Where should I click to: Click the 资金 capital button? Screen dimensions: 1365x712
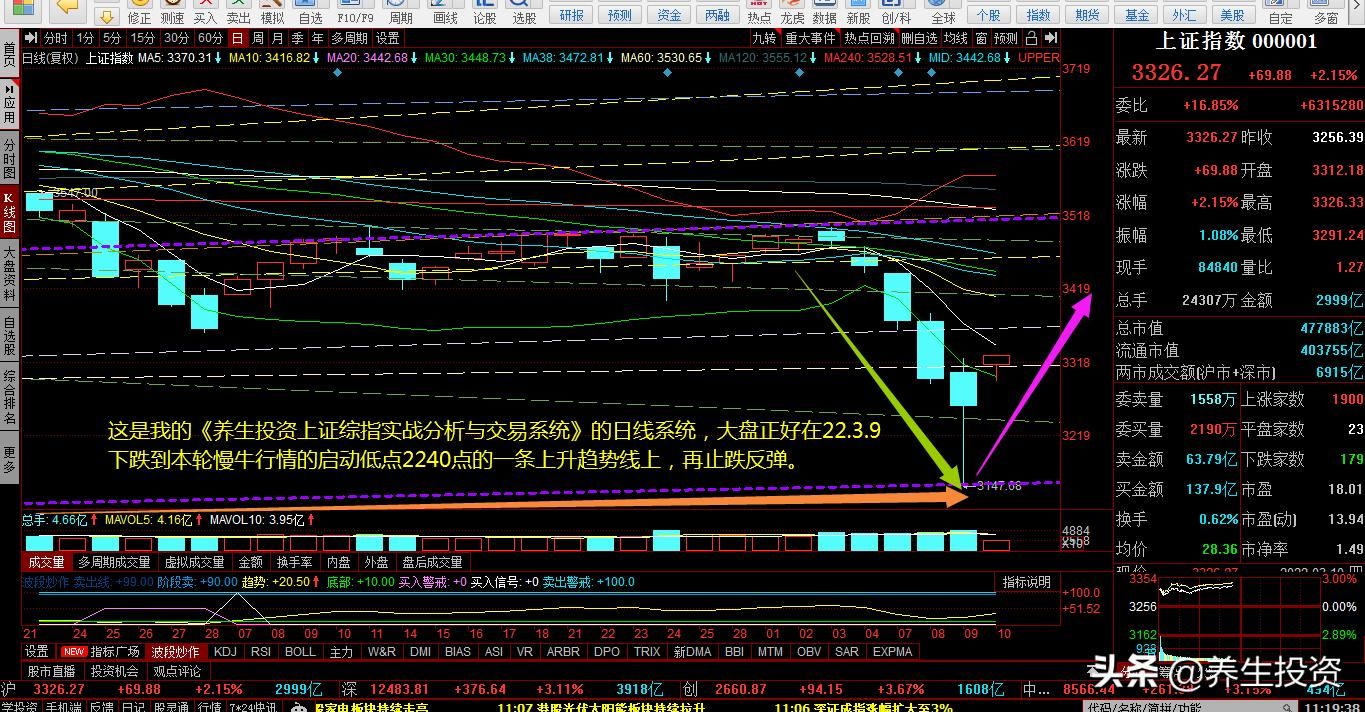670,15
